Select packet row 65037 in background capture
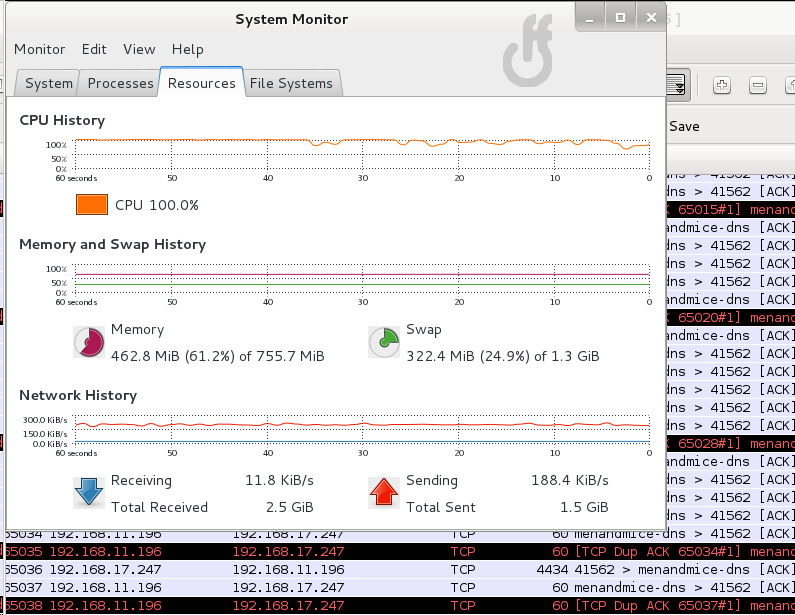This screenshot has height=615, width=795. (x=400, y=588)
